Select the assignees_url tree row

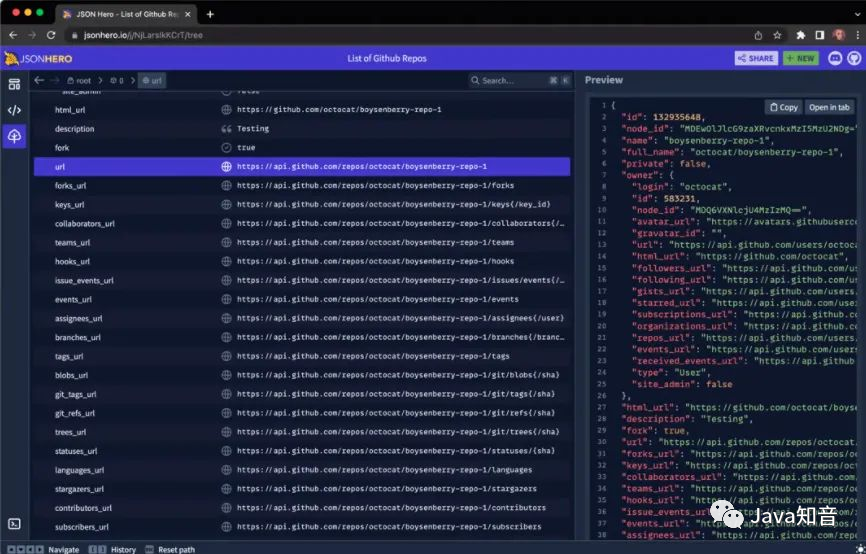tap(302, 318)
